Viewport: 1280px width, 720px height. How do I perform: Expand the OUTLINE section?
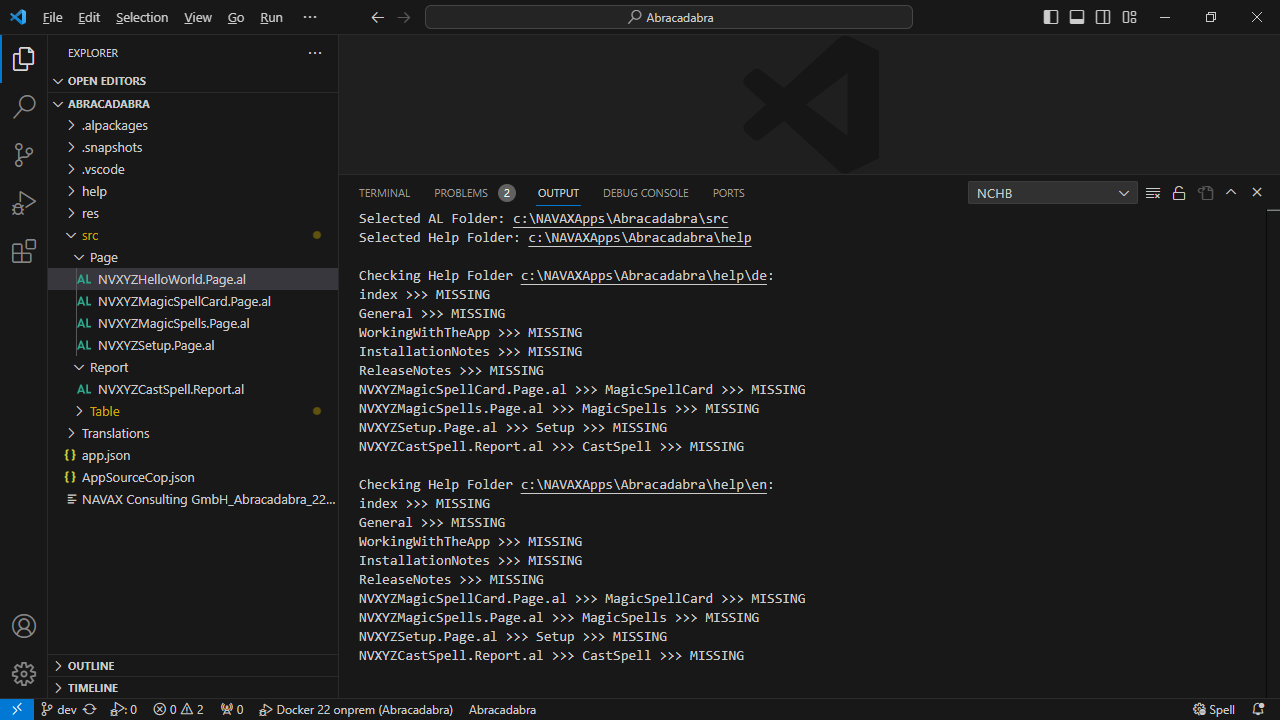coord(90,666)
